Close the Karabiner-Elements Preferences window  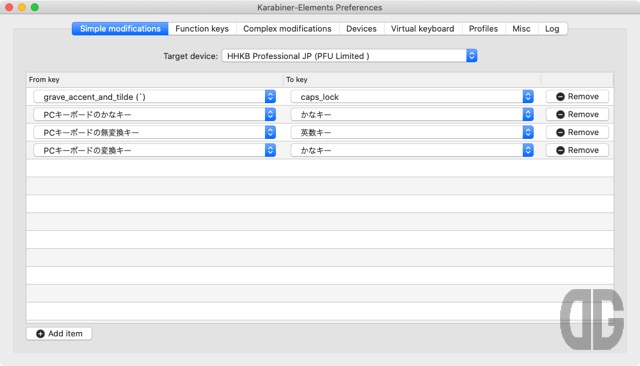[9, 7]
